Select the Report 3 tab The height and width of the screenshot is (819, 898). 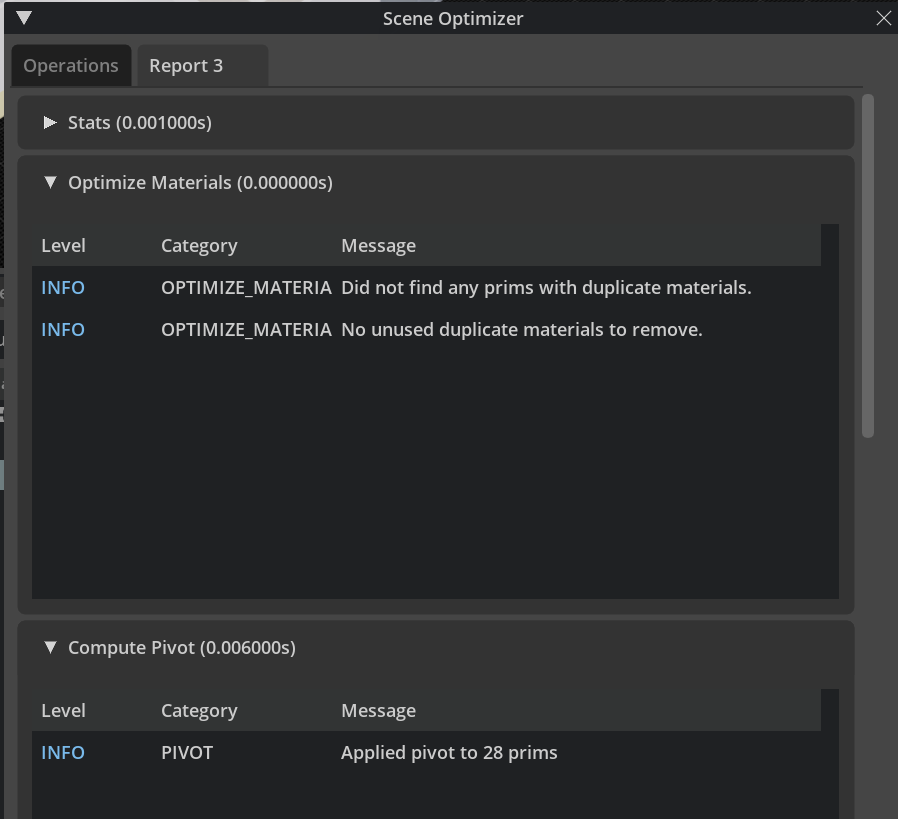click(187, 66)
